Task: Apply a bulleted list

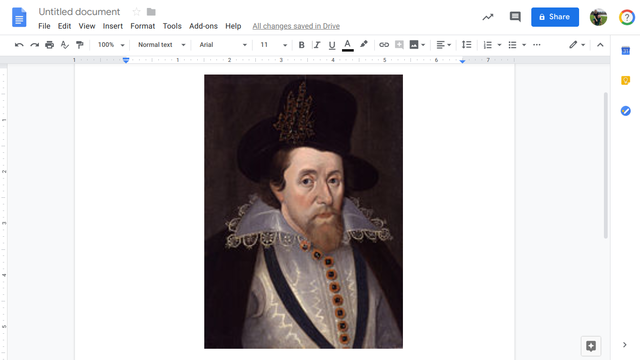Action: coord(512,45)
